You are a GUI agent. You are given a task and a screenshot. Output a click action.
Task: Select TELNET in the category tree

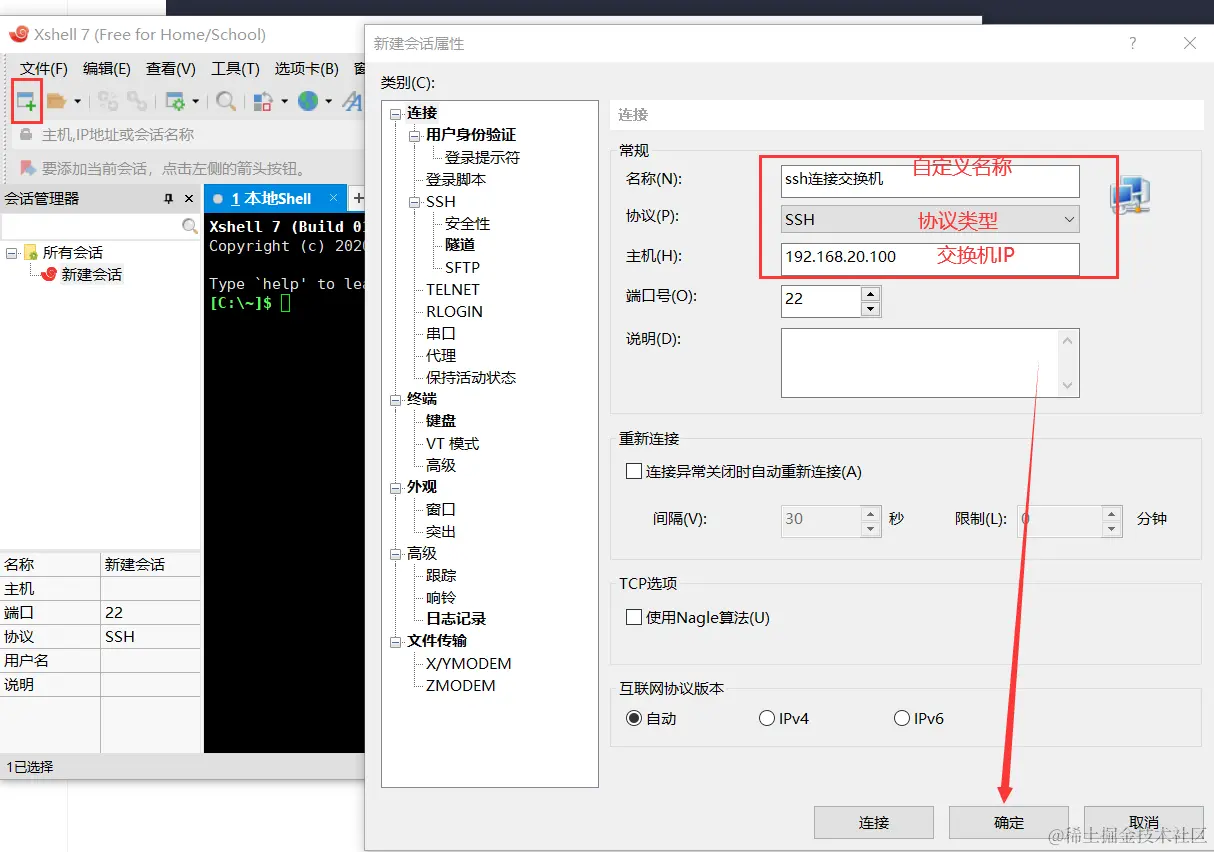(x=453, y=289)
